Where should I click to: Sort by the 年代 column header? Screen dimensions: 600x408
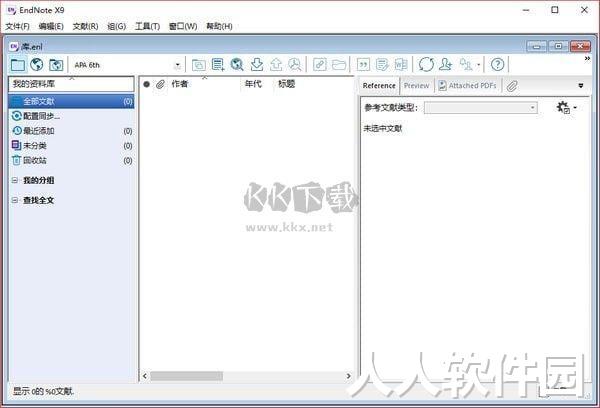pos(253,84)
